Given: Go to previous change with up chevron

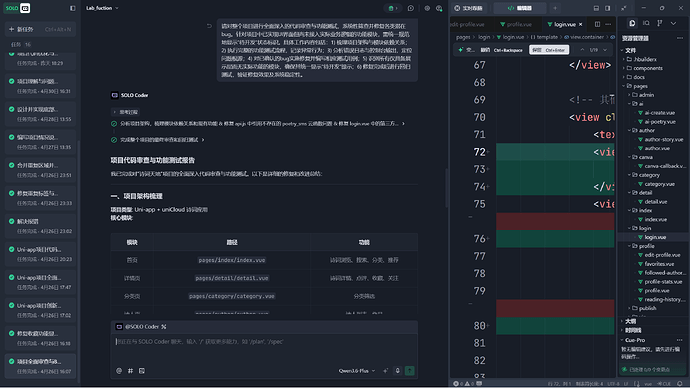Looking at the screenshot, I should point(582,50).
